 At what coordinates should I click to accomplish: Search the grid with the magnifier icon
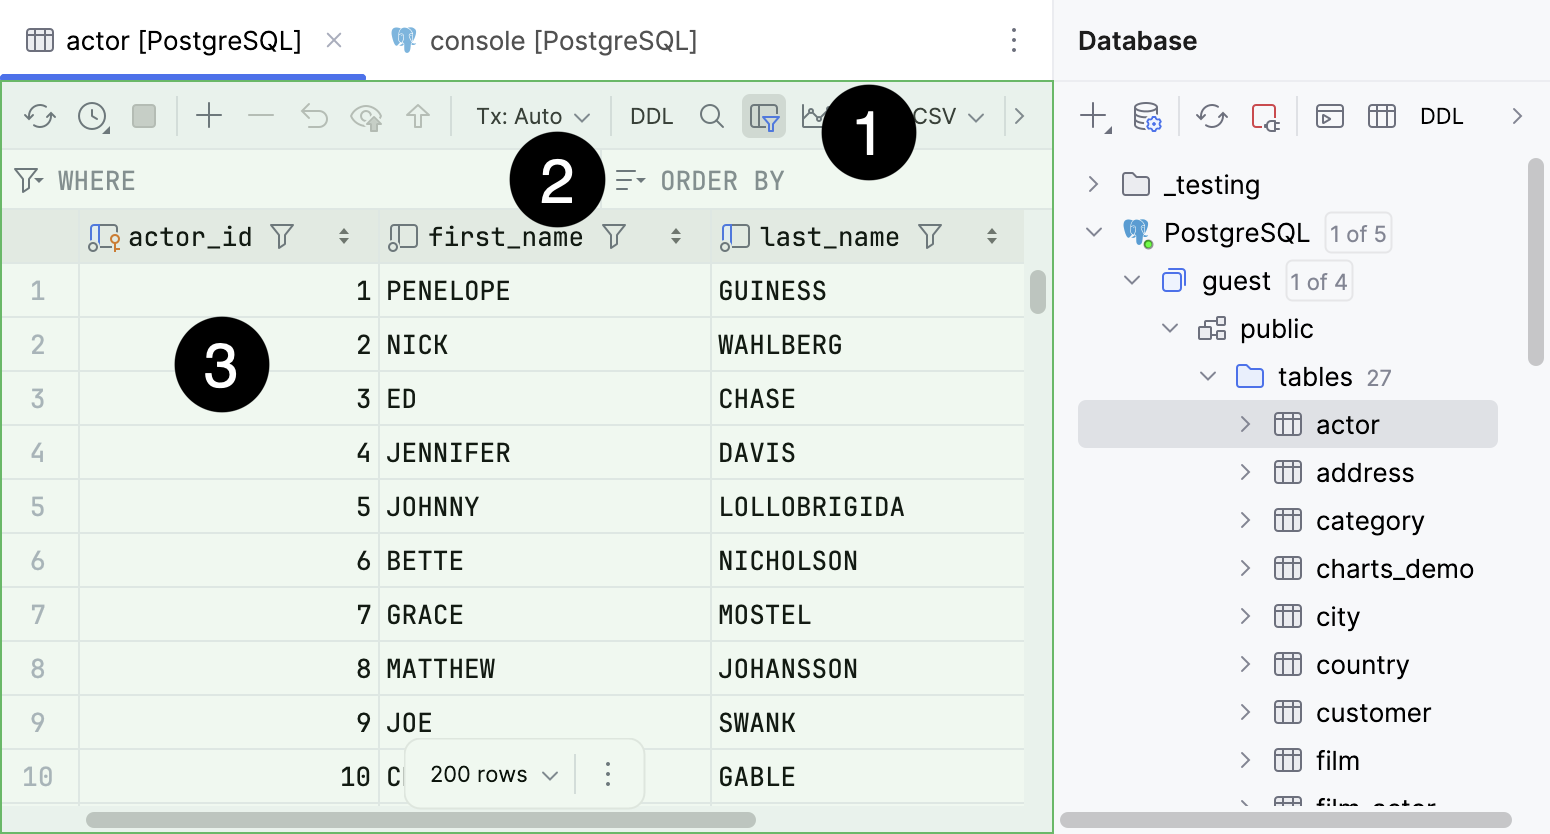pos(712,116)
